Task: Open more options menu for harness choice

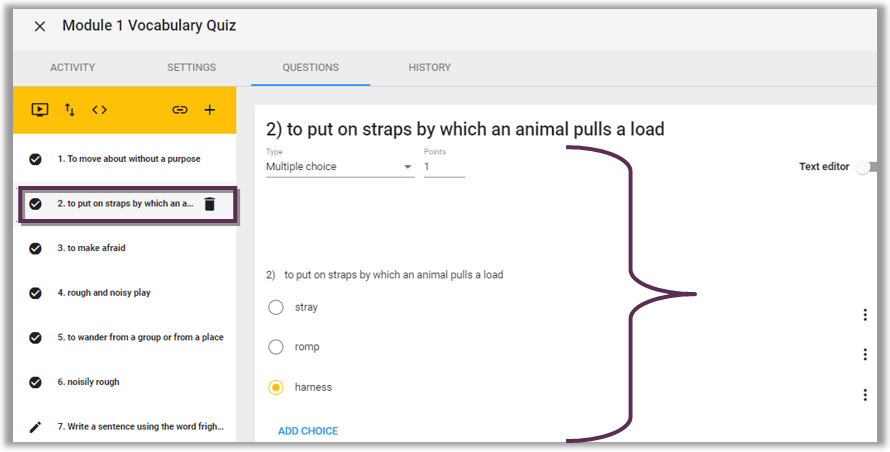Action: [x=864, y=395]
